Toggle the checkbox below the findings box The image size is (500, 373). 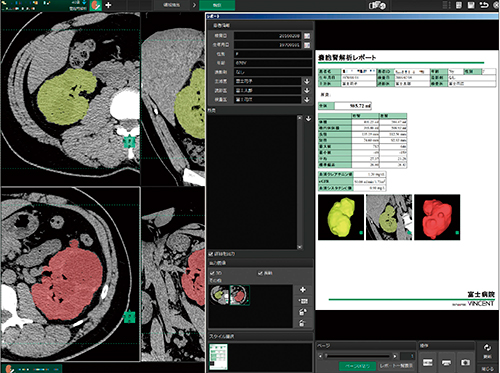211,254
